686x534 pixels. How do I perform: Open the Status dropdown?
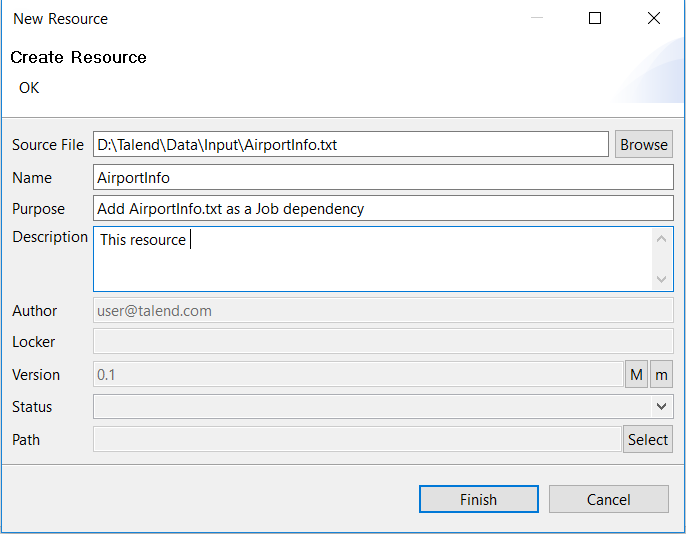click(661, 407)
